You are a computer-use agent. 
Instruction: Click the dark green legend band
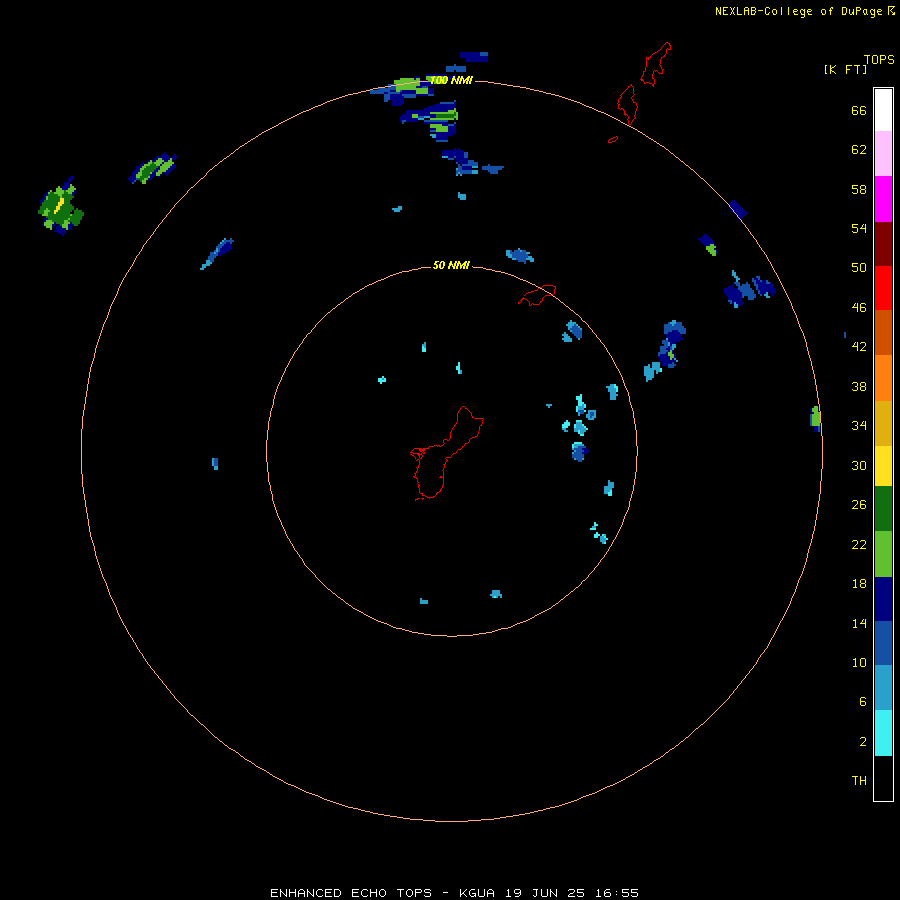[883, 509]
